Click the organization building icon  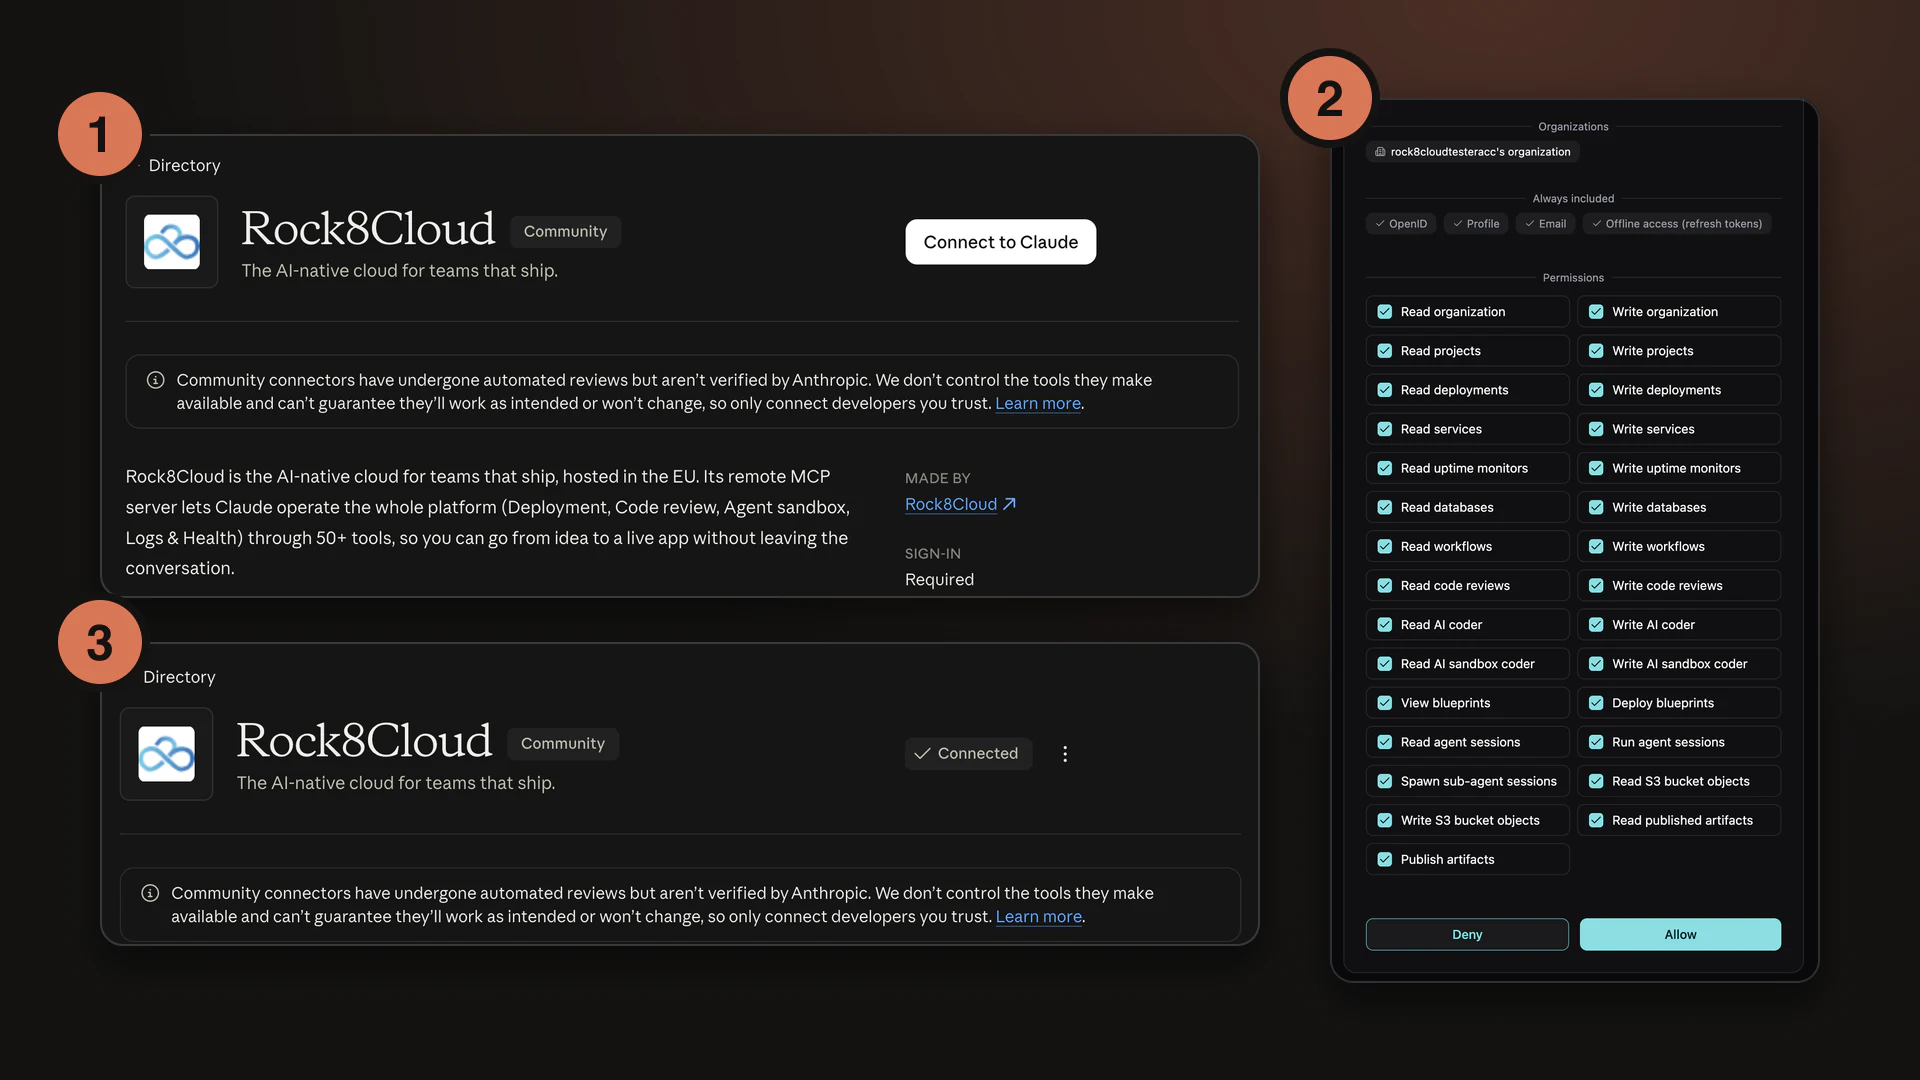point(1380,152)
